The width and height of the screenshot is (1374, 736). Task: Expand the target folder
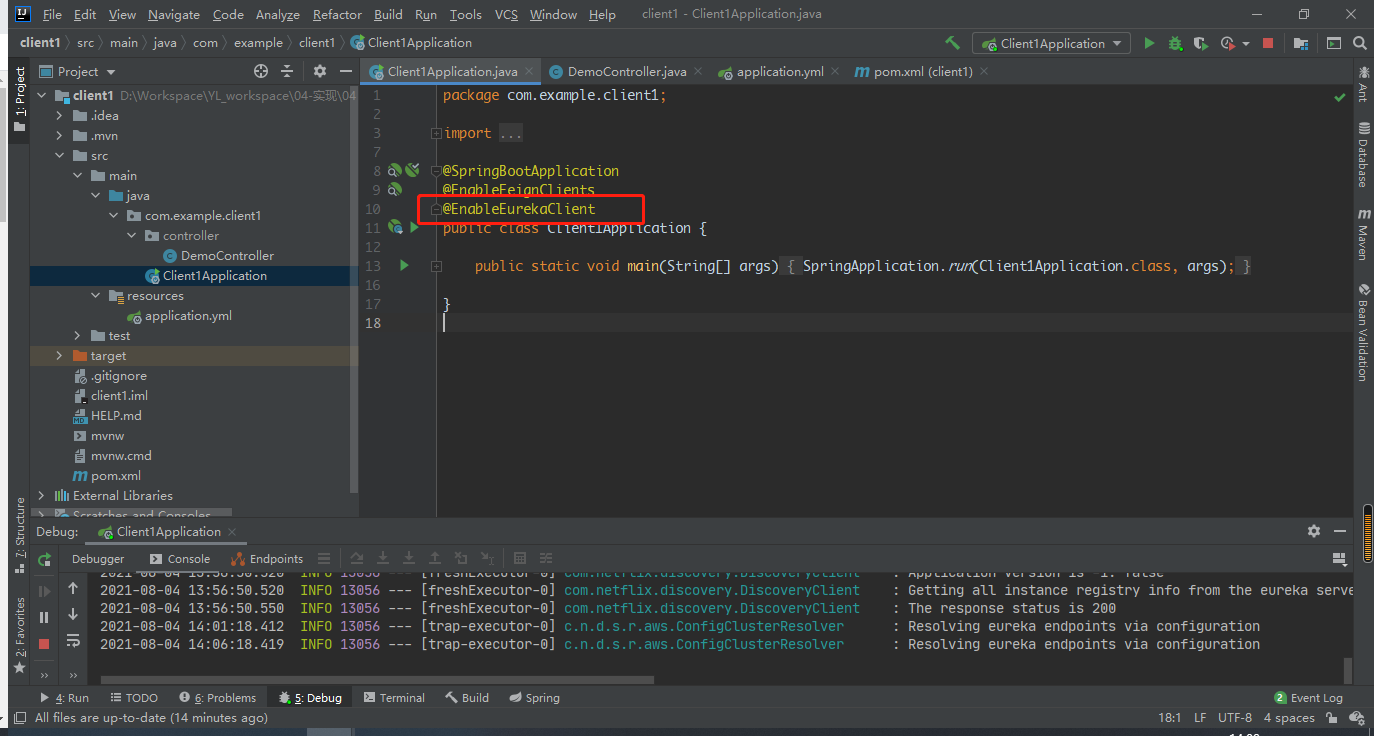tap(59, 356)
